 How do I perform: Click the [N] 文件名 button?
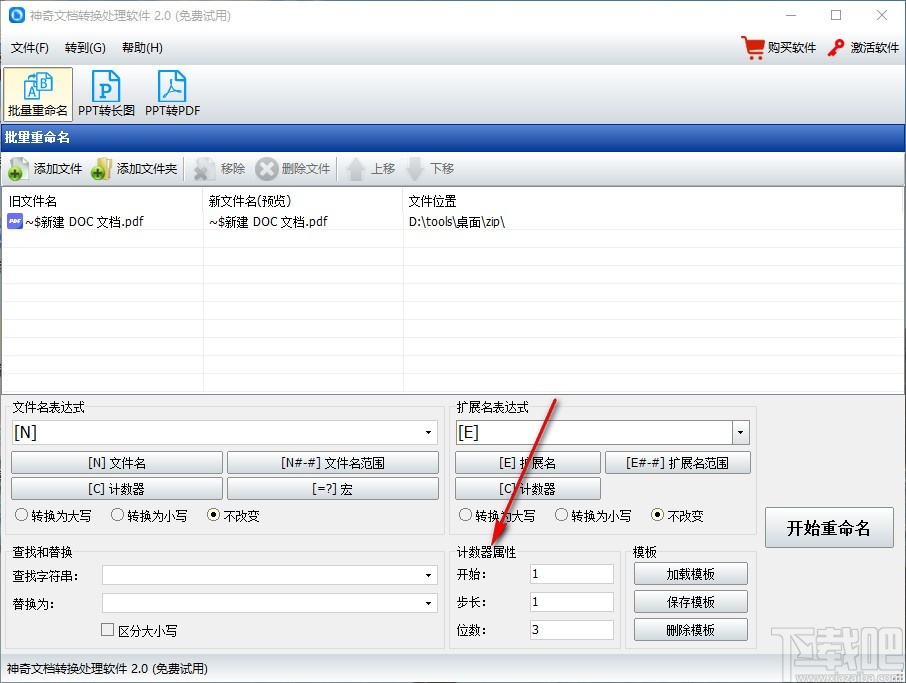(x=117, y=463)
